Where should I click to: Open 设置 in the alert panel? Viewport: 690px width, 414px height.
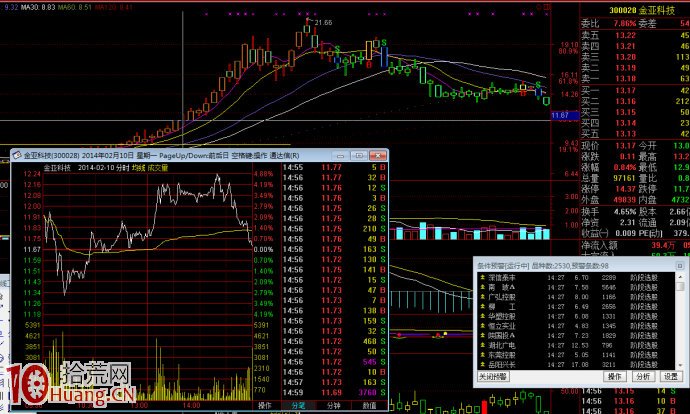coord(671,377)
